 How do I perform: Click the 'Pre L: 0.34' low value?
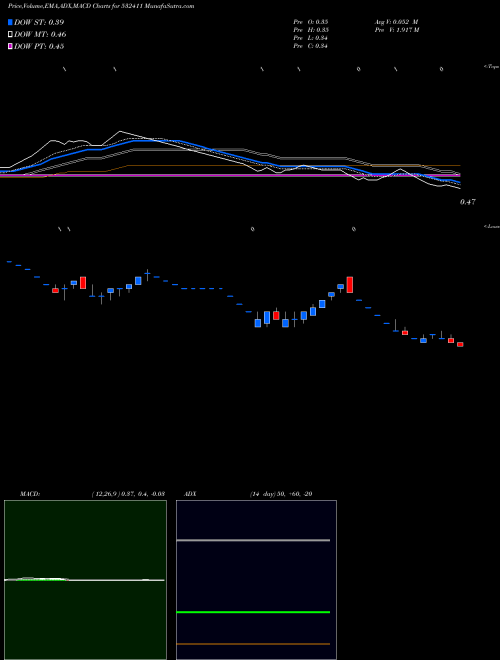[x=311, y=38]
